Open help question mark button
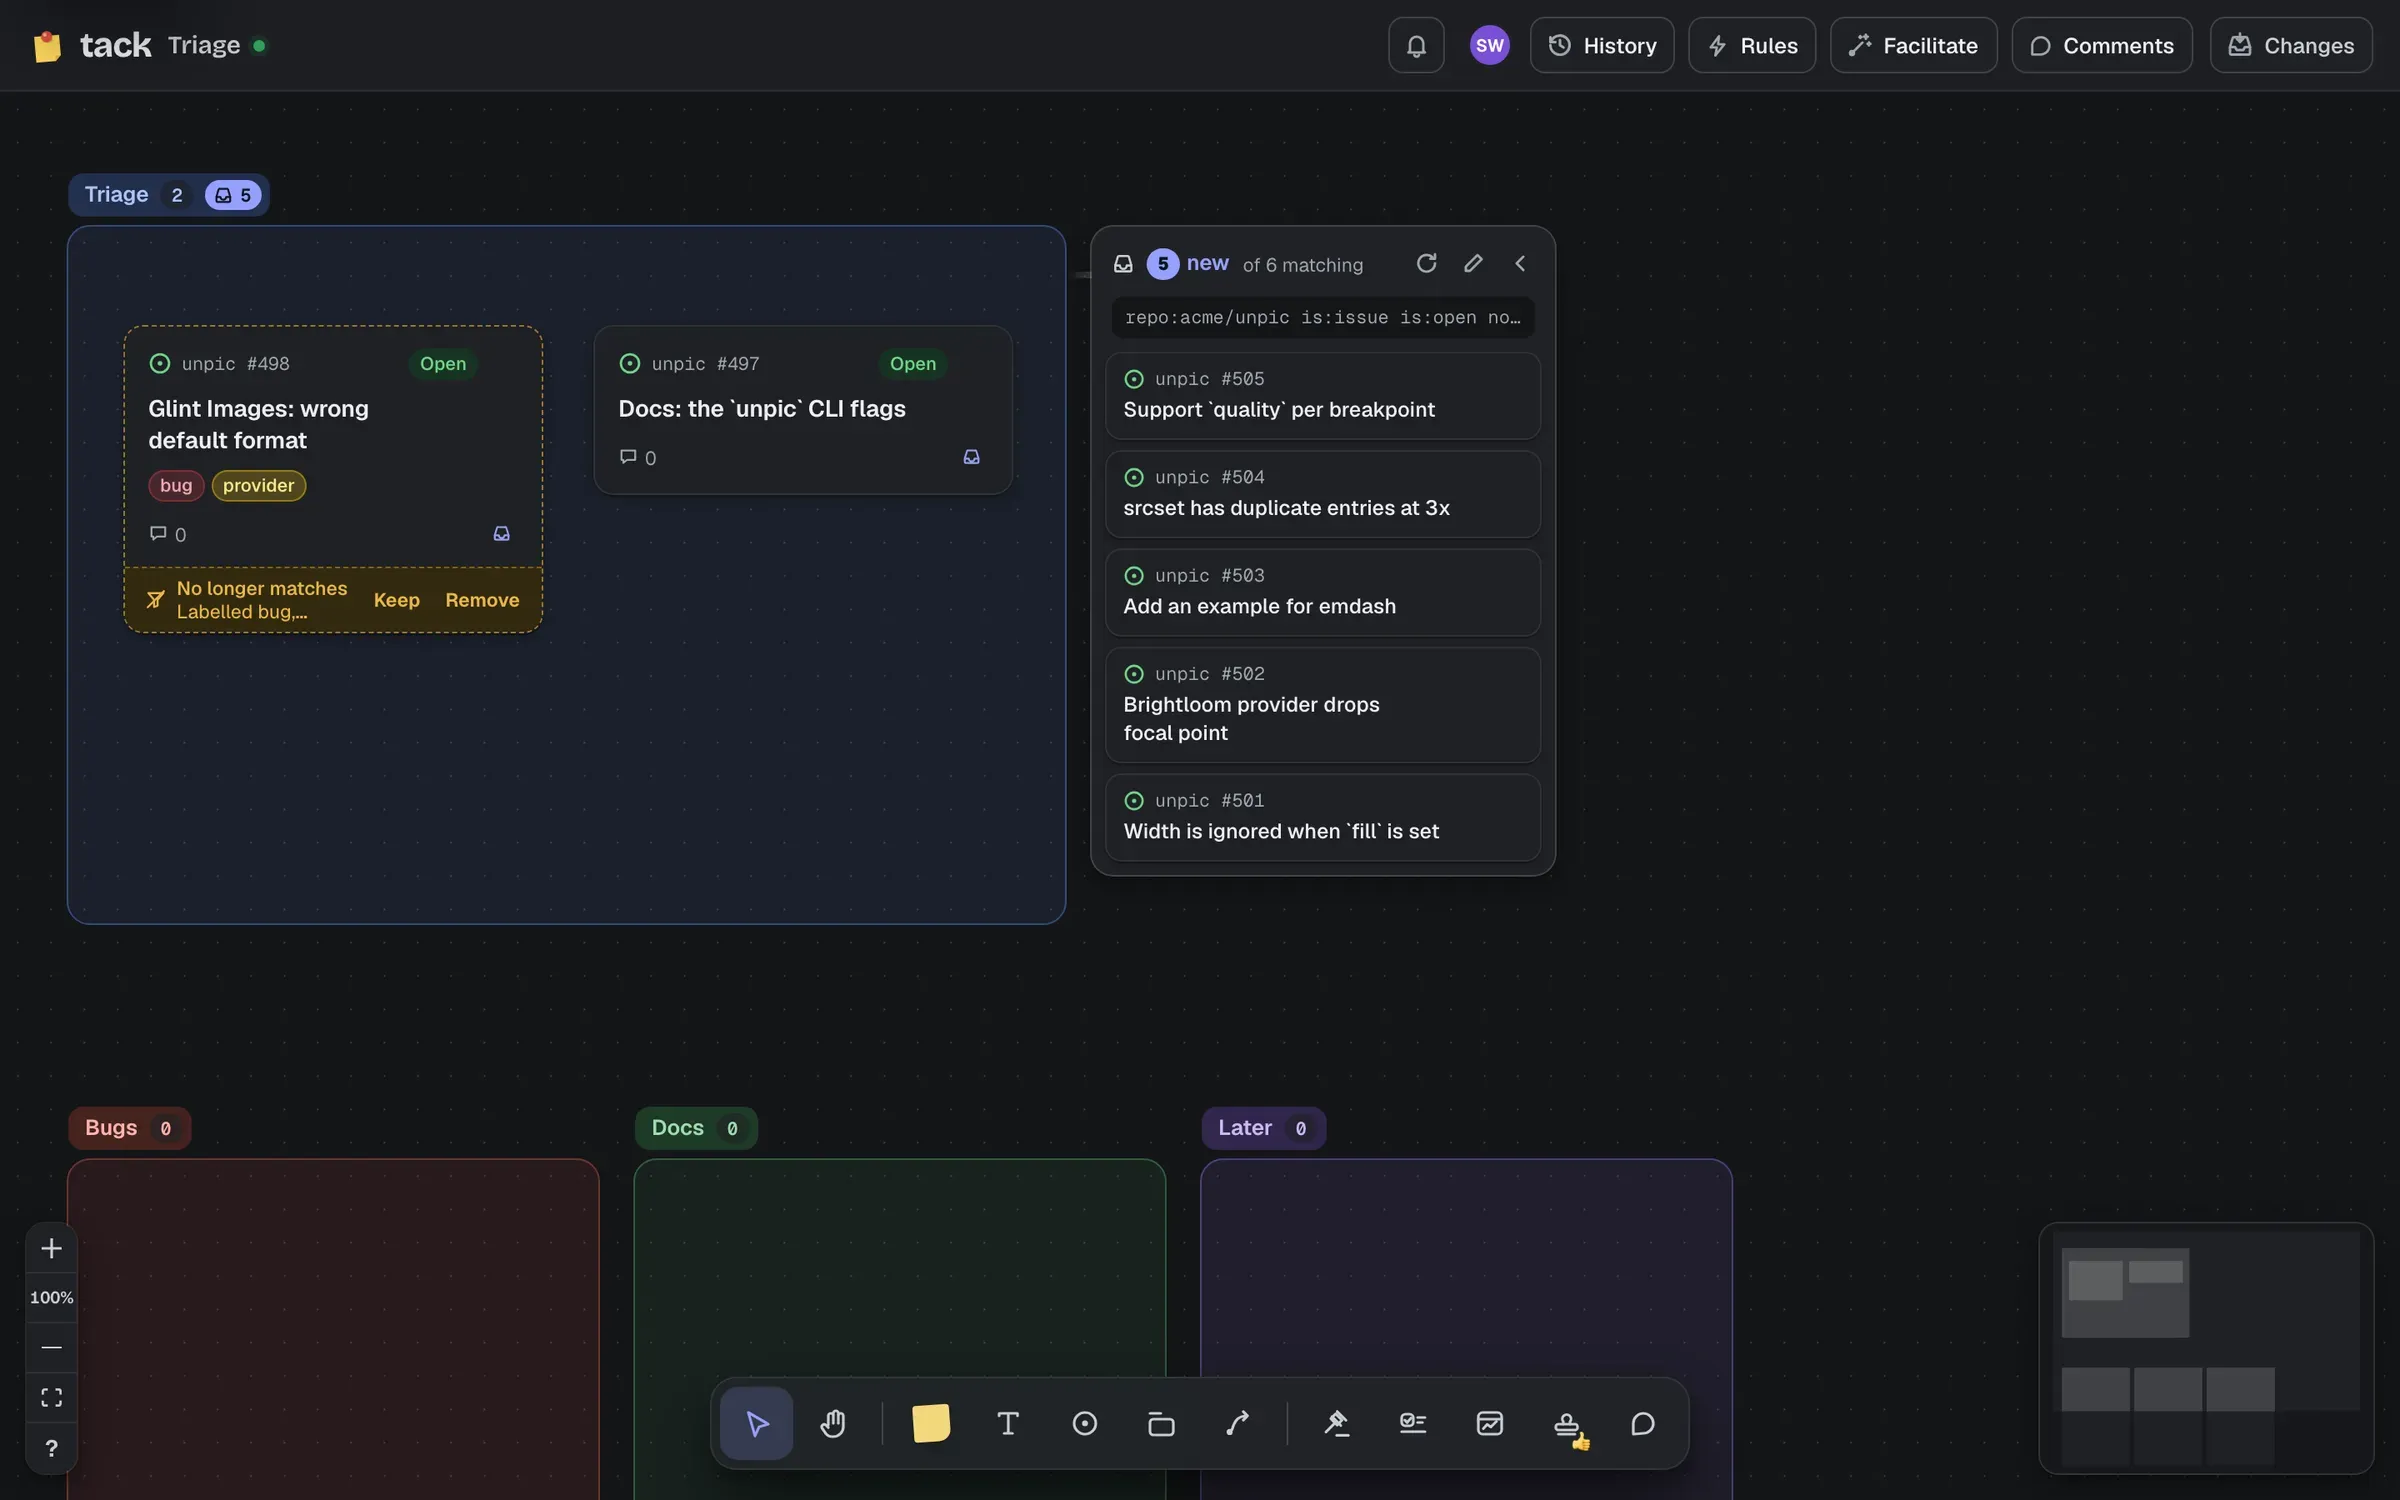This screenshot has width=2400, height=1500. click(51, 1448)
